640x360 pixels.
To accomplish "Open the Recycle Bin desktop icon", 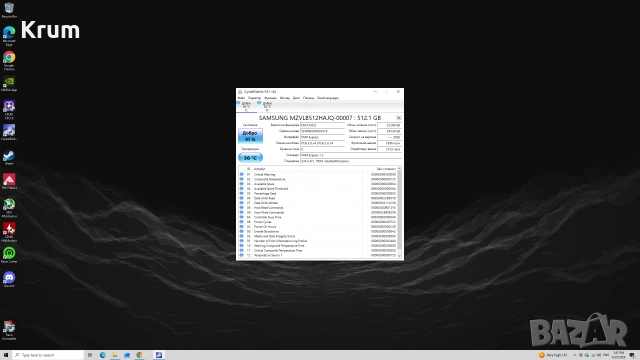I will [x=9, y=9].
